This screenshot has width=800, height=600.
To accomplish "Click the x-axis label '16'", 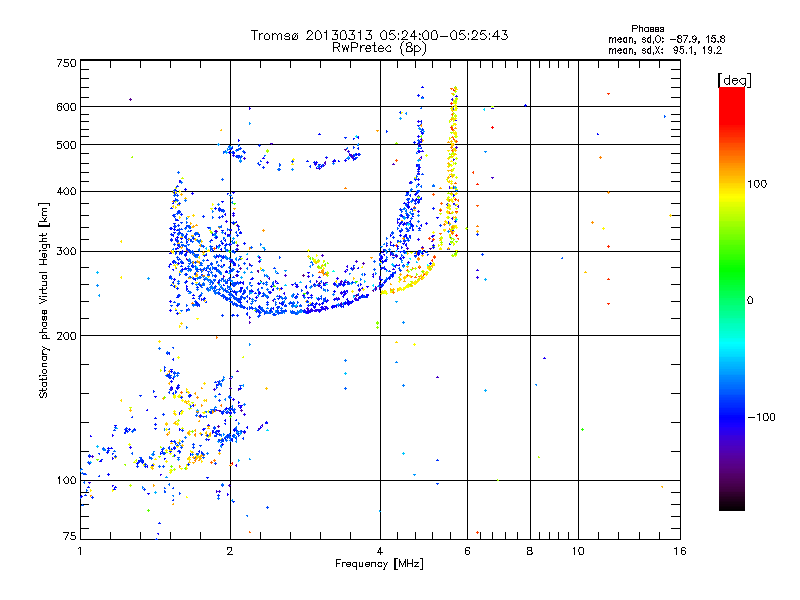I will click(x=680, y=551).
